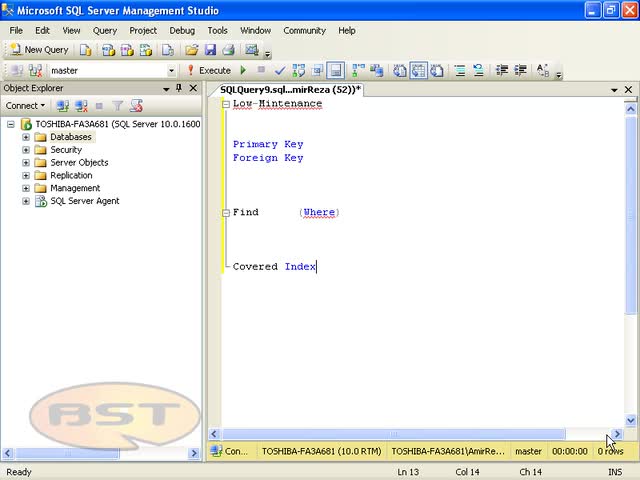640x480 pixels.
Task: Toggle Object Explorer auto-hide pin
Action: (179, 88)
